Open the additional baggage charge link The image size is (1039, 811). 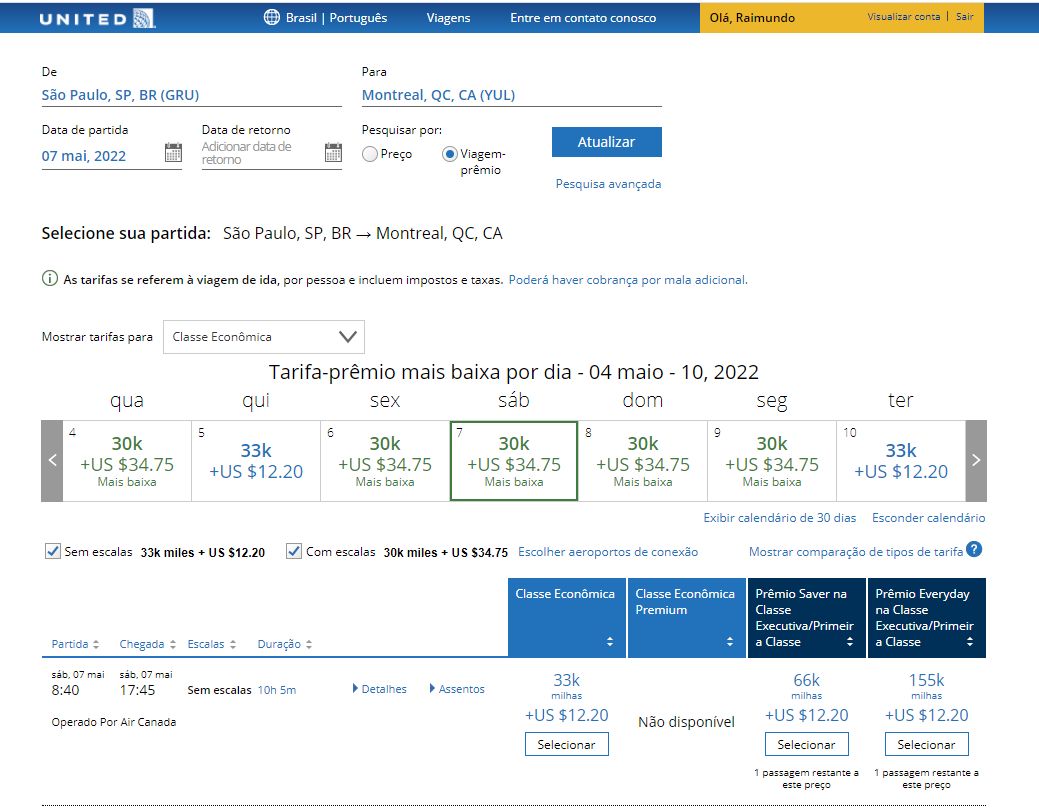pyautogui.click(x=628, y=280)
